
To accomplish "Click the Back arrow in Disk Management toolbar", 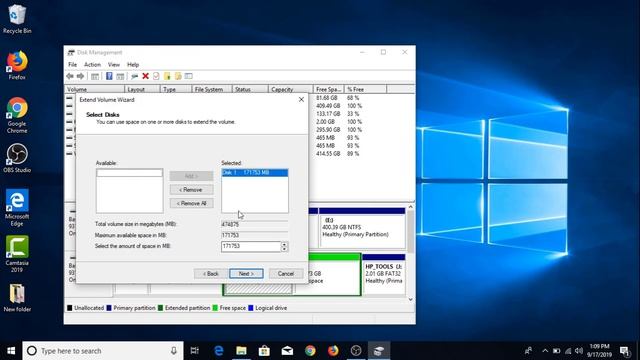I will pos(70,76).
